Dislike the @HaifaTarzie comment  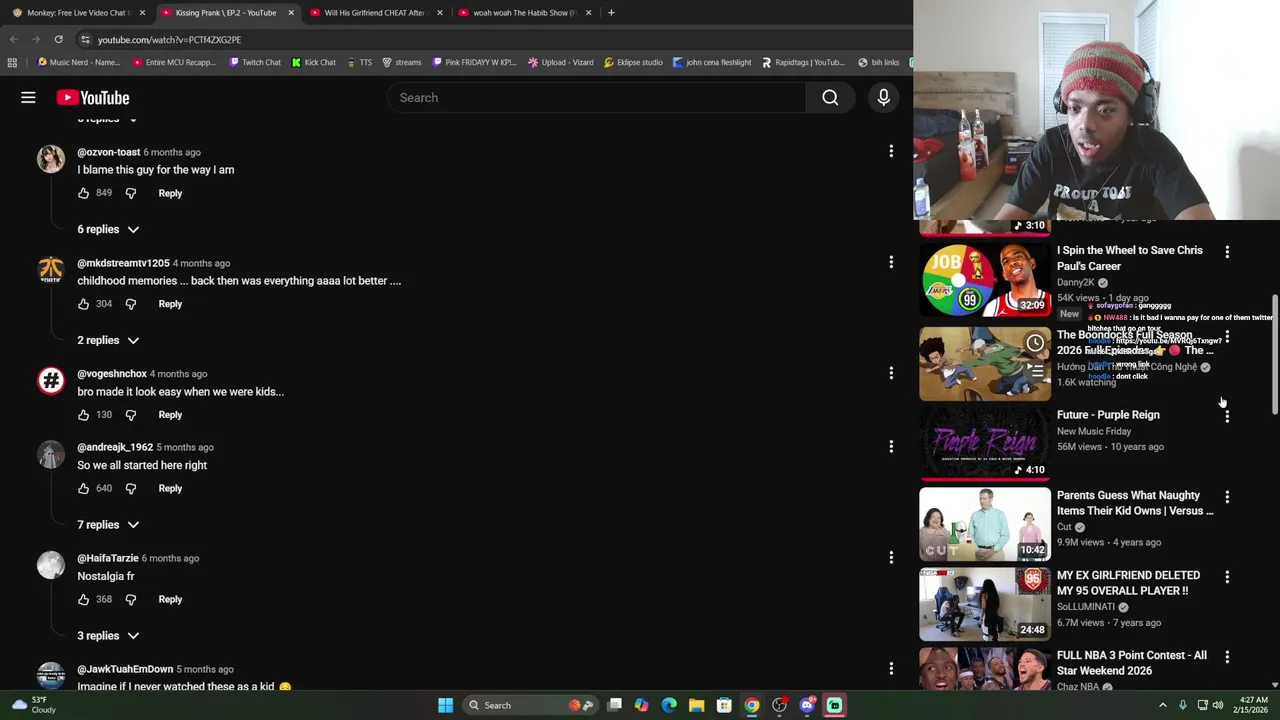pyautogui.click(x=131, y=599)
